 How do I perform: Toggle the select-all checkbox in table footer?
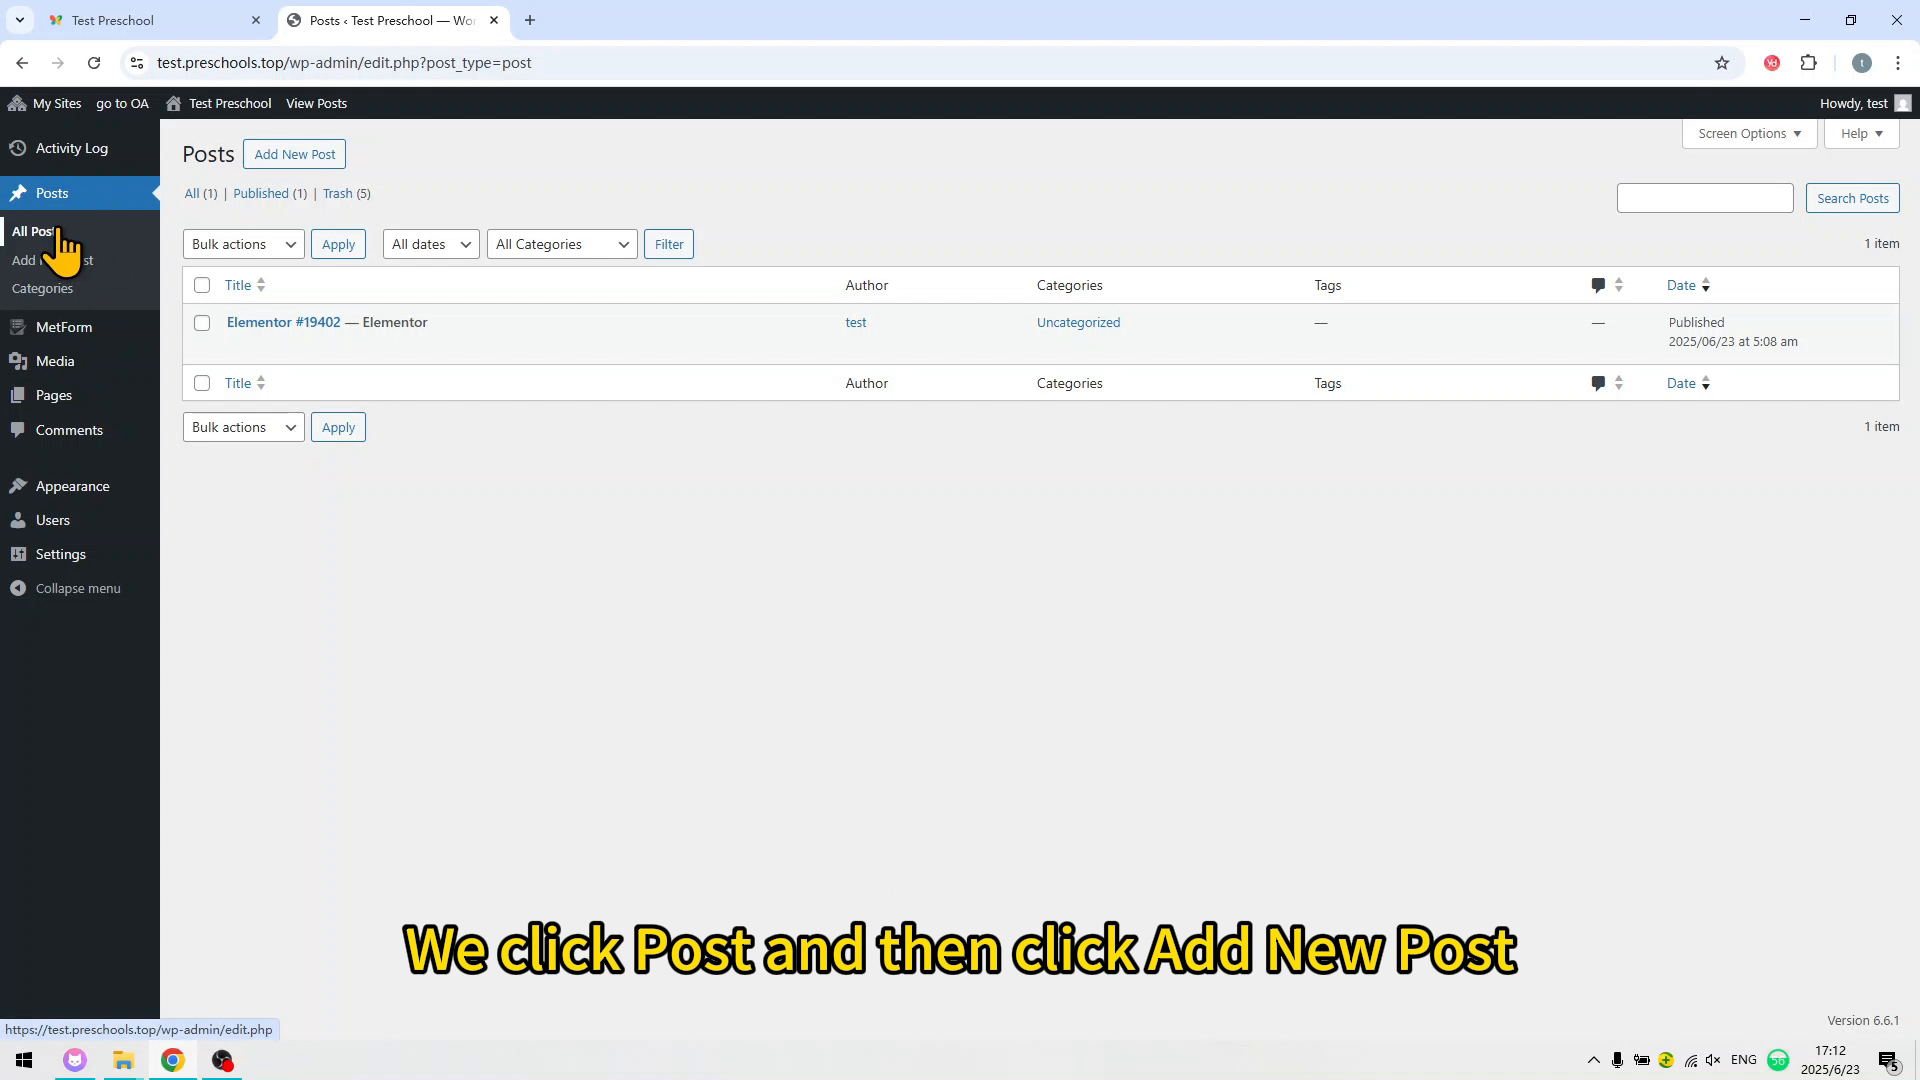[202, 383]
